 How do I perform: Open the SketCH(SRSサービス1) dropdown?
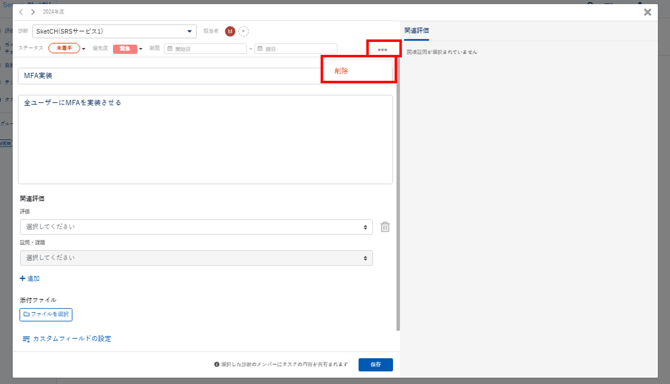(x=114, y=31)
